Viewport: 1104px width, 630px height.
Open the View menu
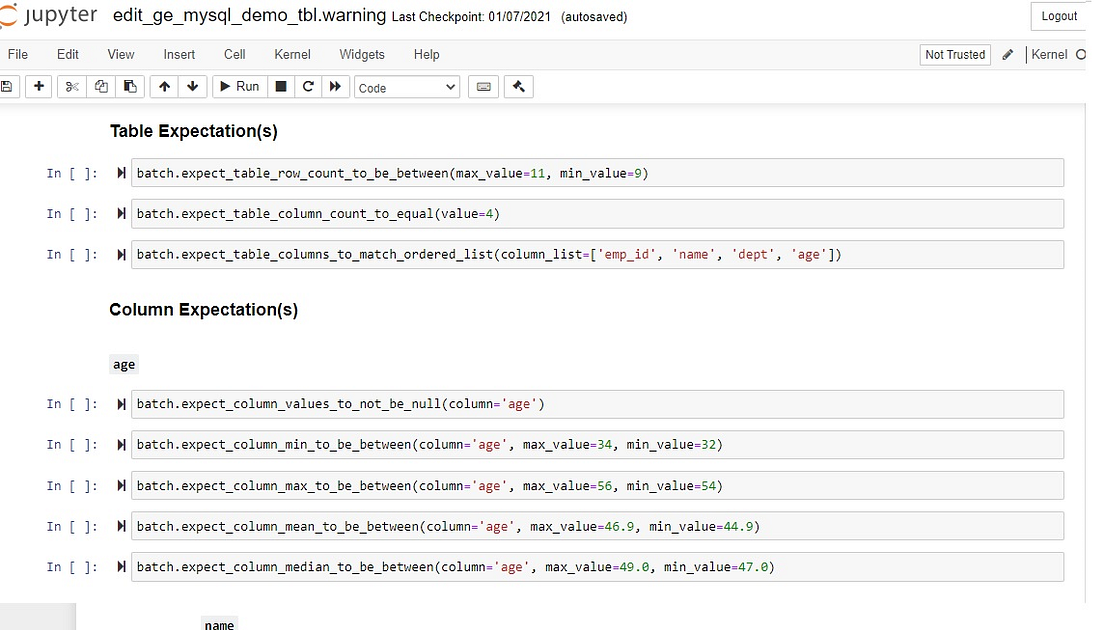[120, 54]
